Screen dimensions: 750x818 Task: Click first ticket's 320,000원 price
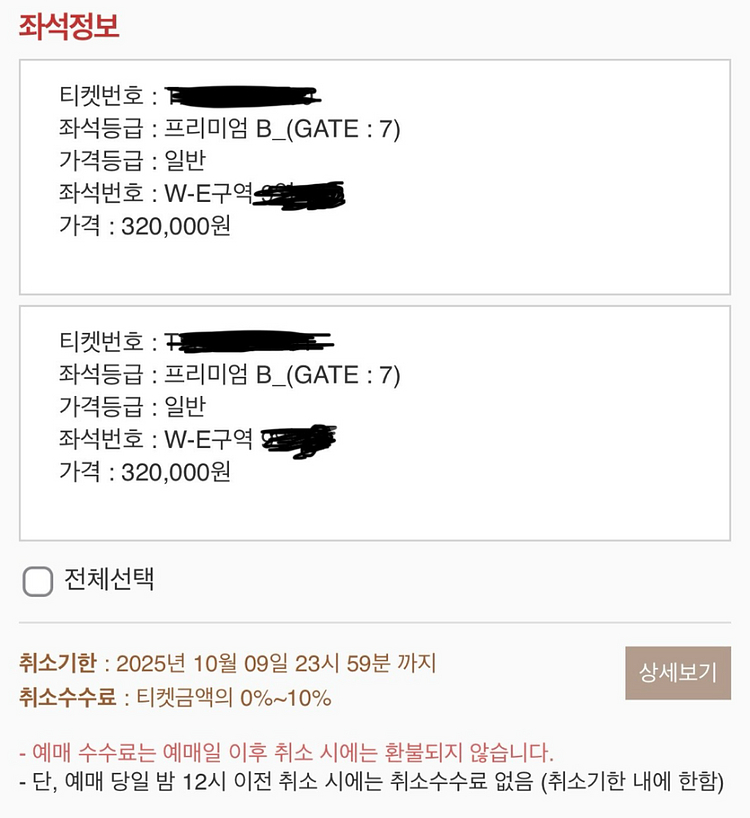176,225
